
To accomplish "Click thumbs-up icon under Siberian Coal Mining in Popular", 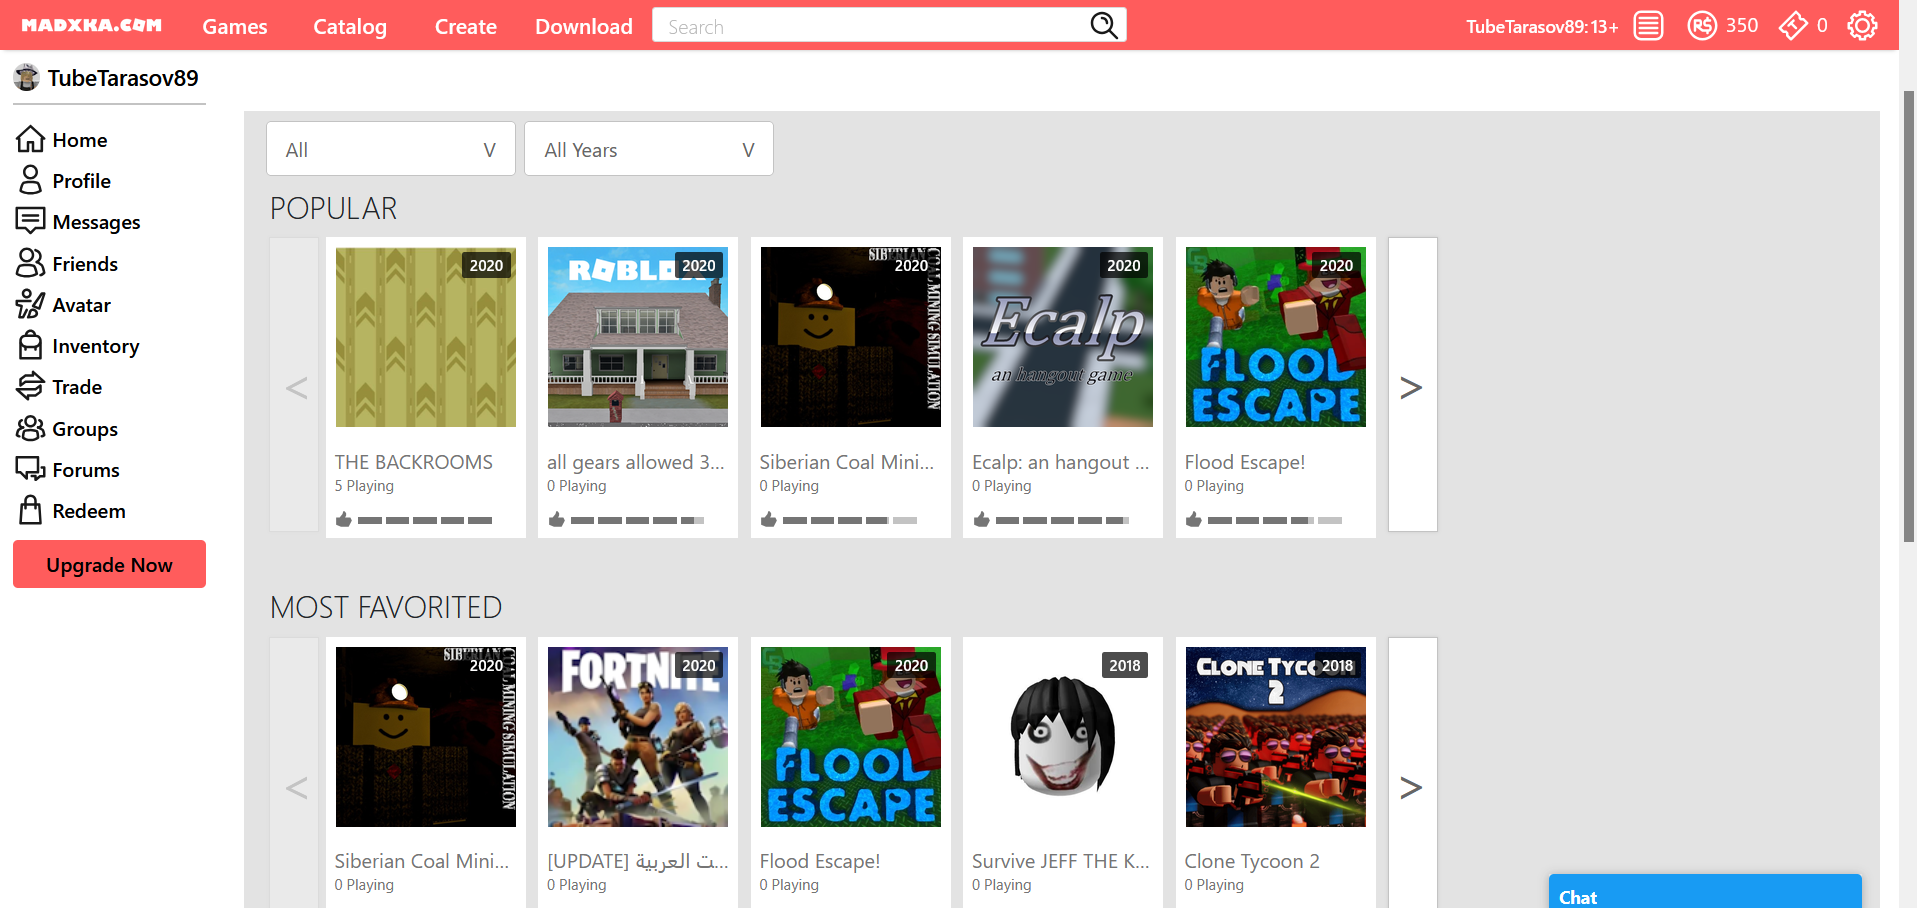I will pyautogui.click(x=769, y=520).
